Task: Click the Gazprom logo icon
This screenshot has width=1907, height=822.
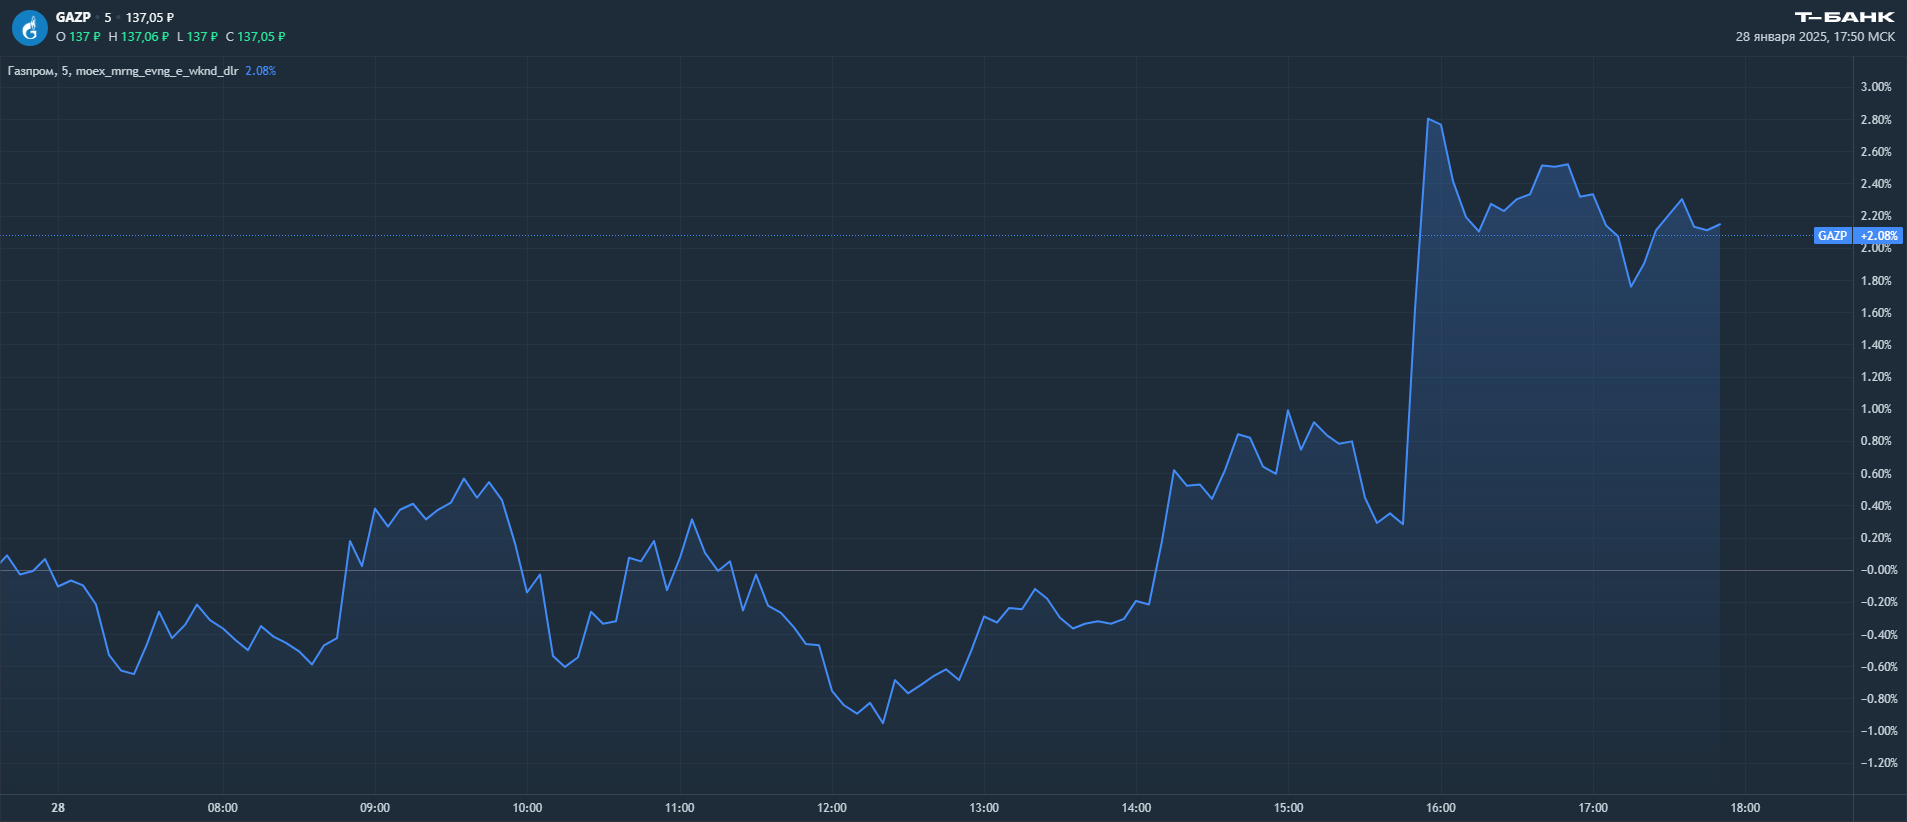Action: 29,28
